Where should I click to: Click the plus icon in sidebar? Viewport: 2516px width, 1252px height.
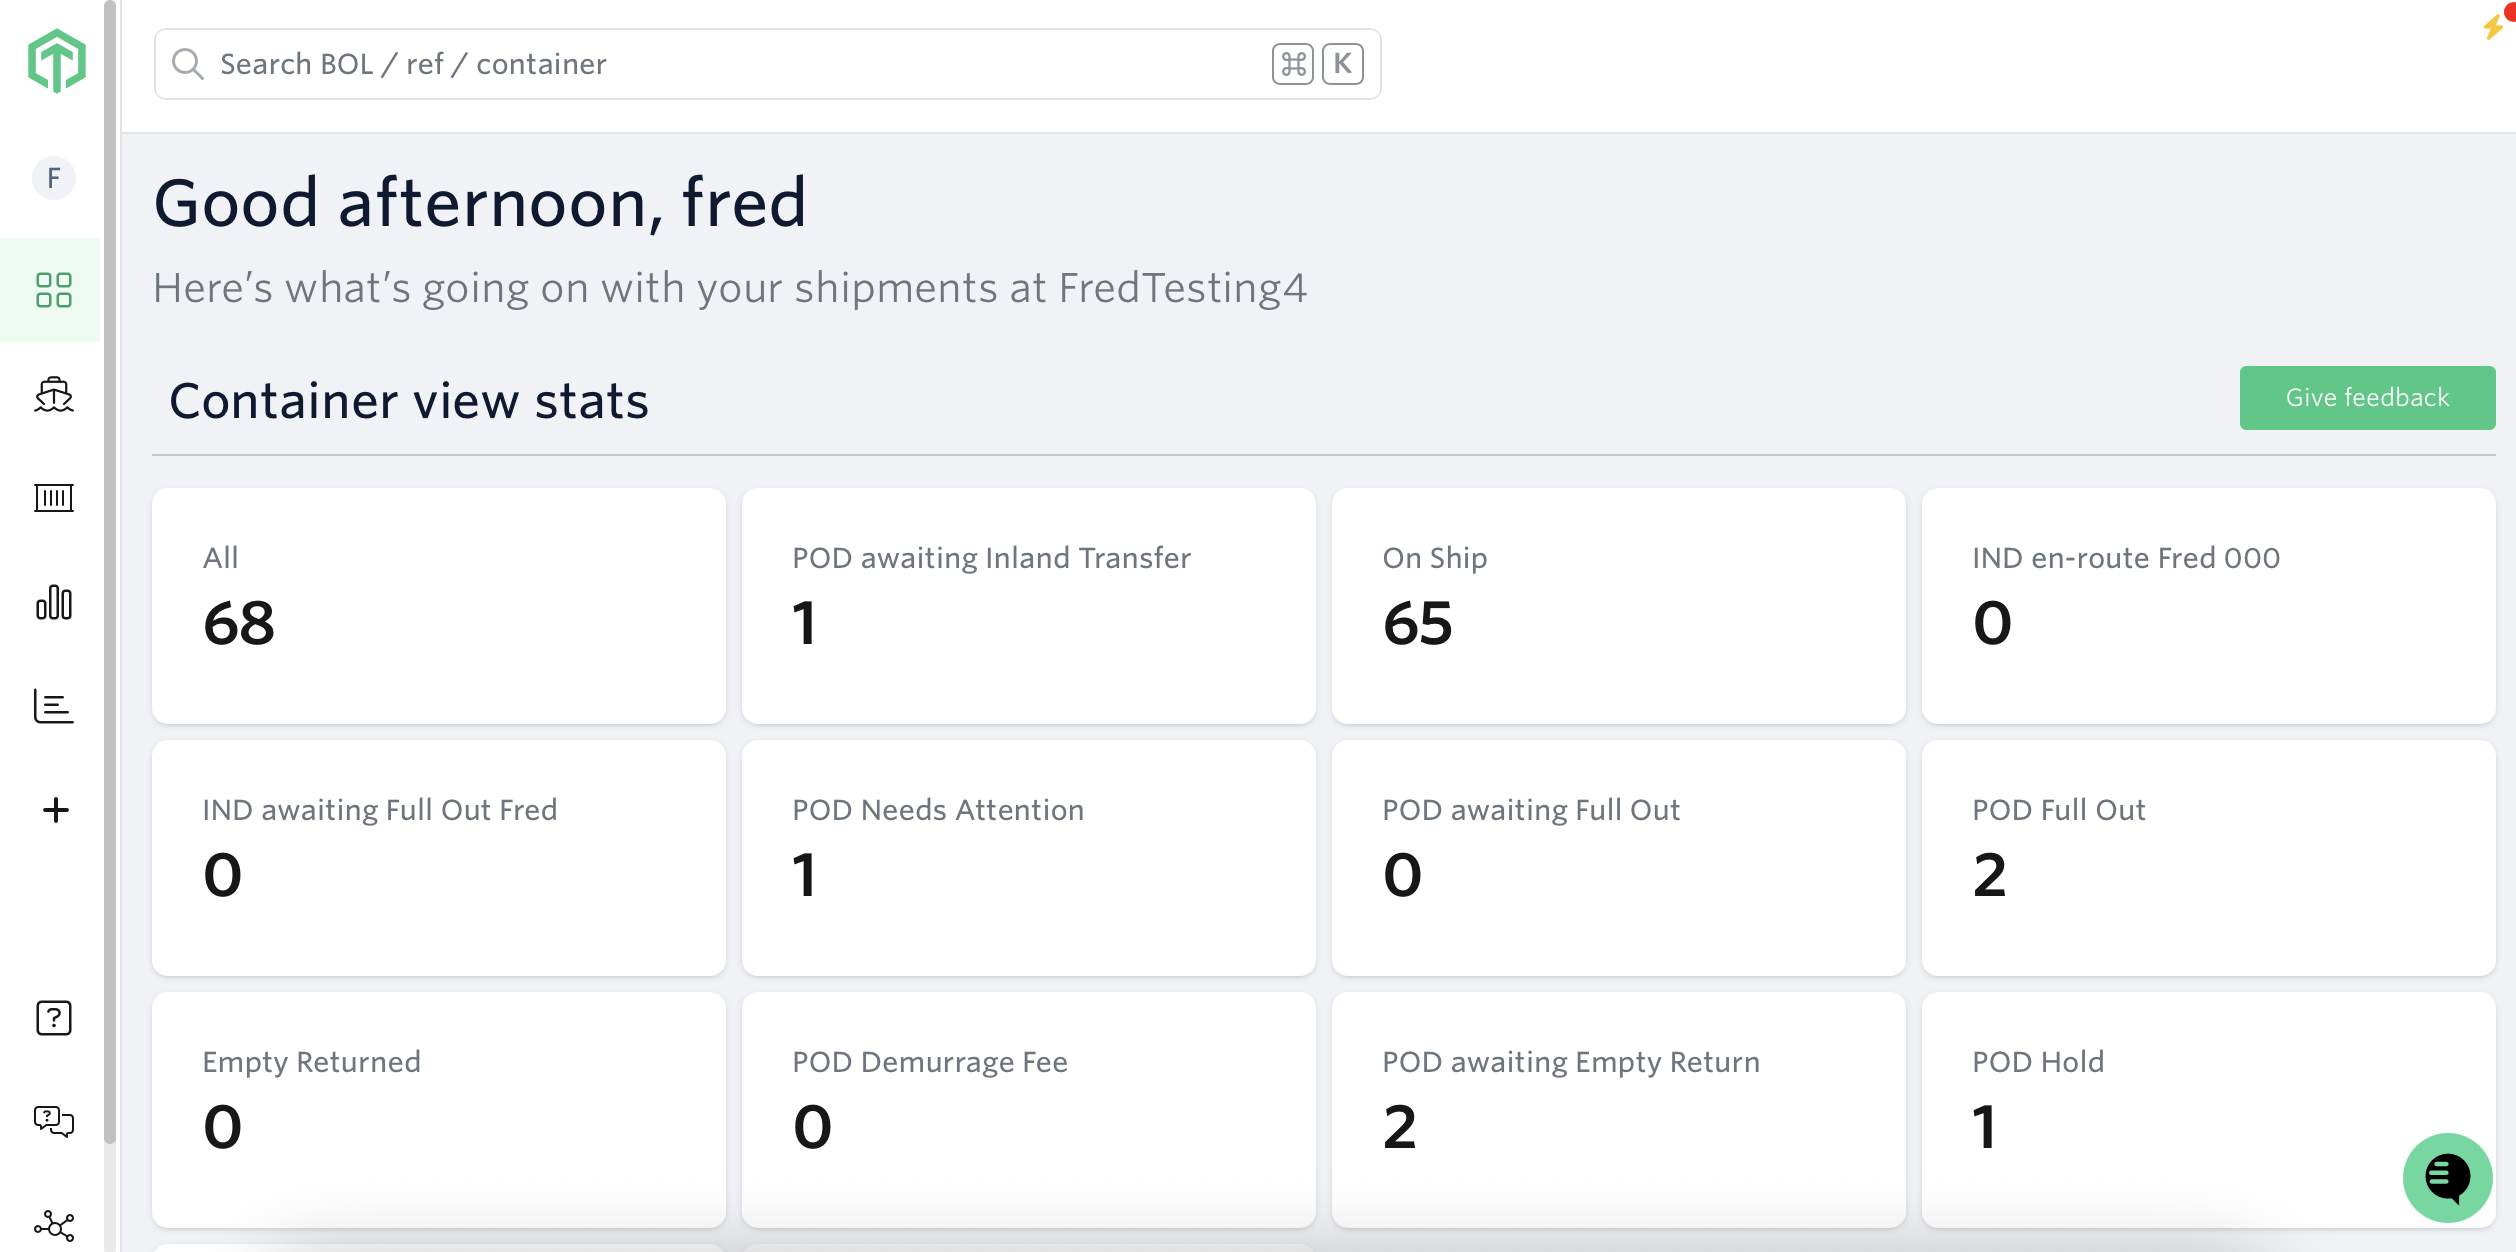click(x=56, y=810)
